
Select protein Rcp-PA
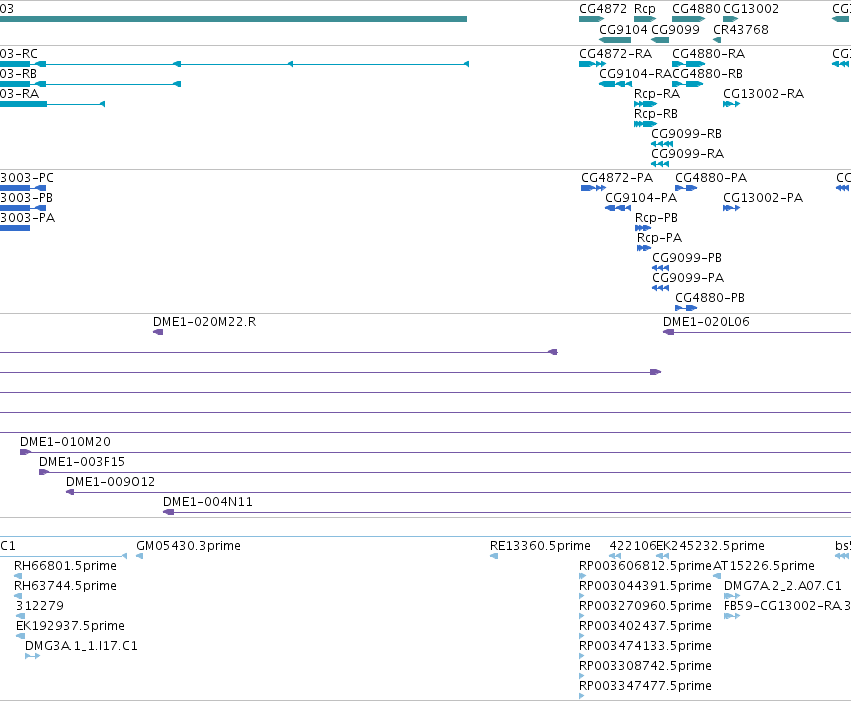(x=644, y=248)
